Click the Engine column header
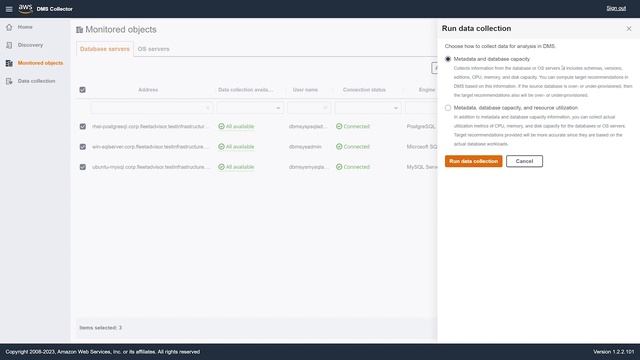 coord(427,90)
